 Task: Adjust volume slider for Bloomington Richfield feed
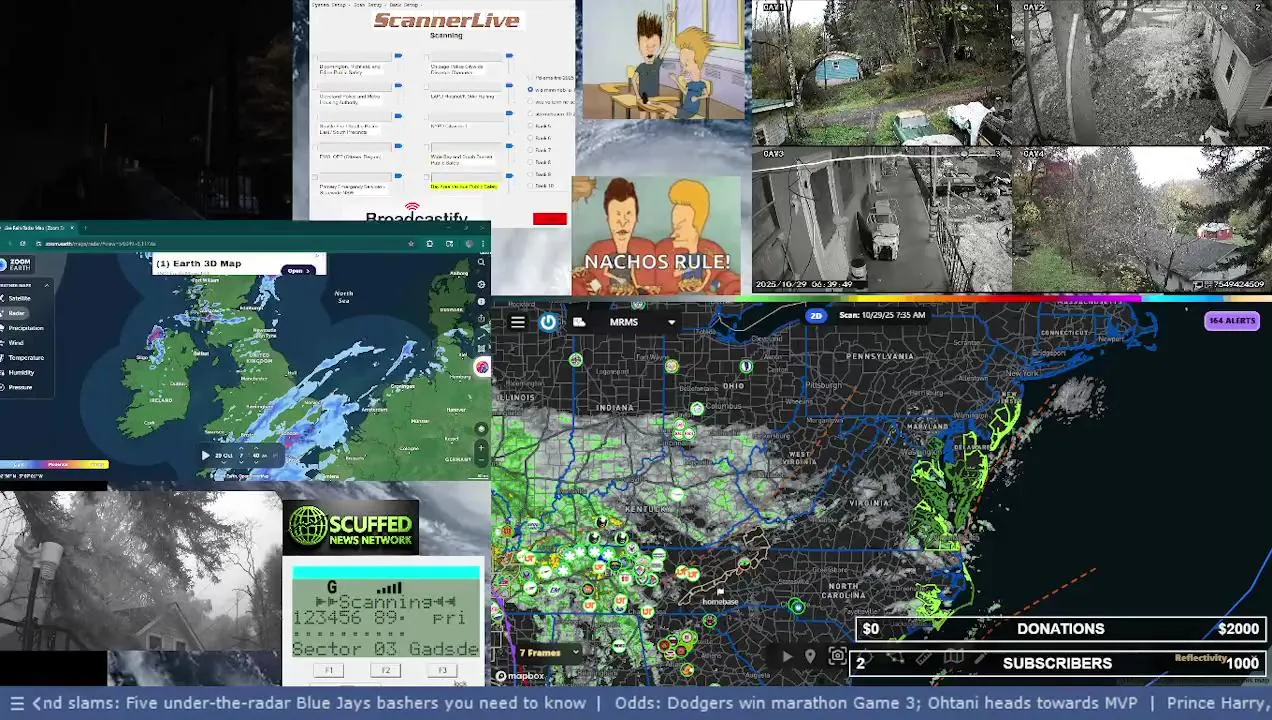pyautogui.click(x=398, y=56)
